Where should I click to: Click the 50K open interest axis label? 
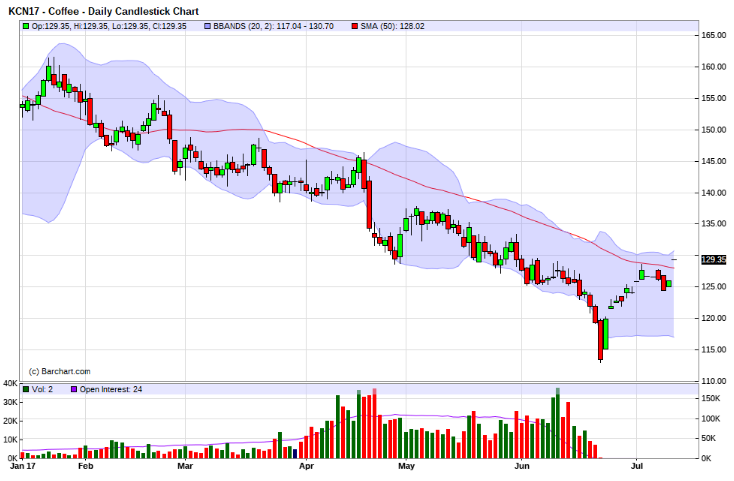(x=709, y=439)
